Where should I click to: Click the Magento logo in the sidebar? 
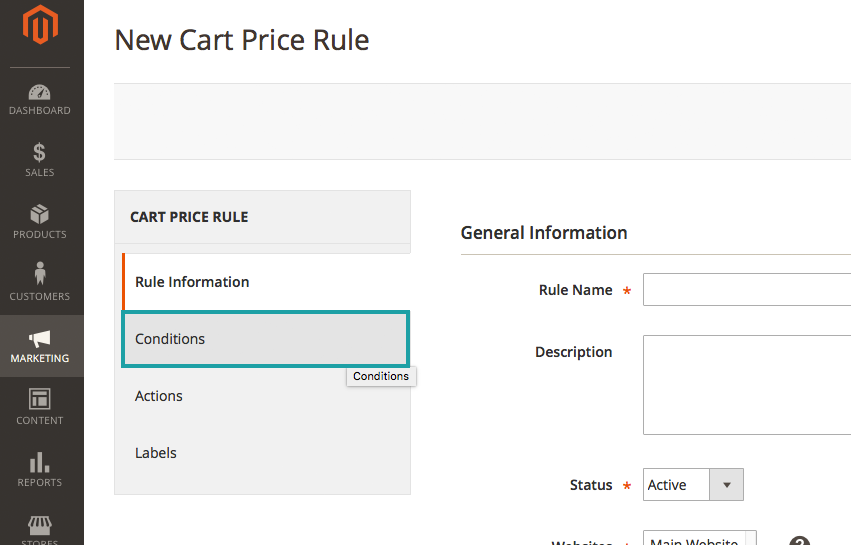40,25
